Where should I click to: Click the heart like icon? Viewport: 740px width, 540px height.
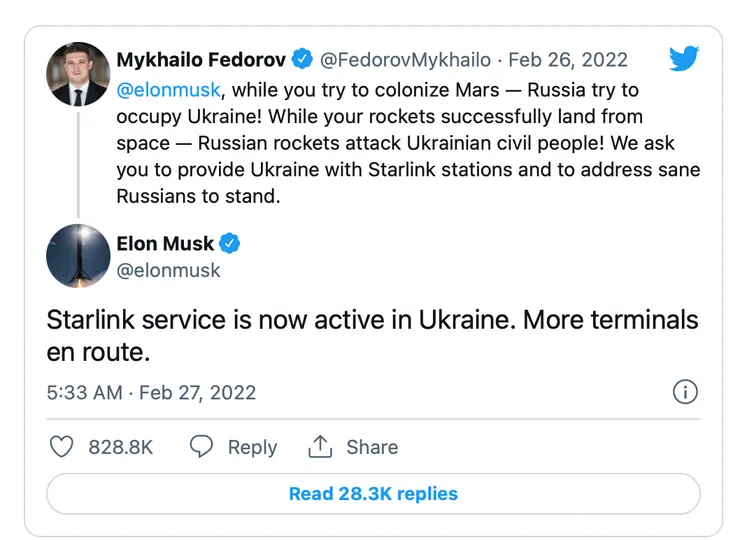(62, 447)
